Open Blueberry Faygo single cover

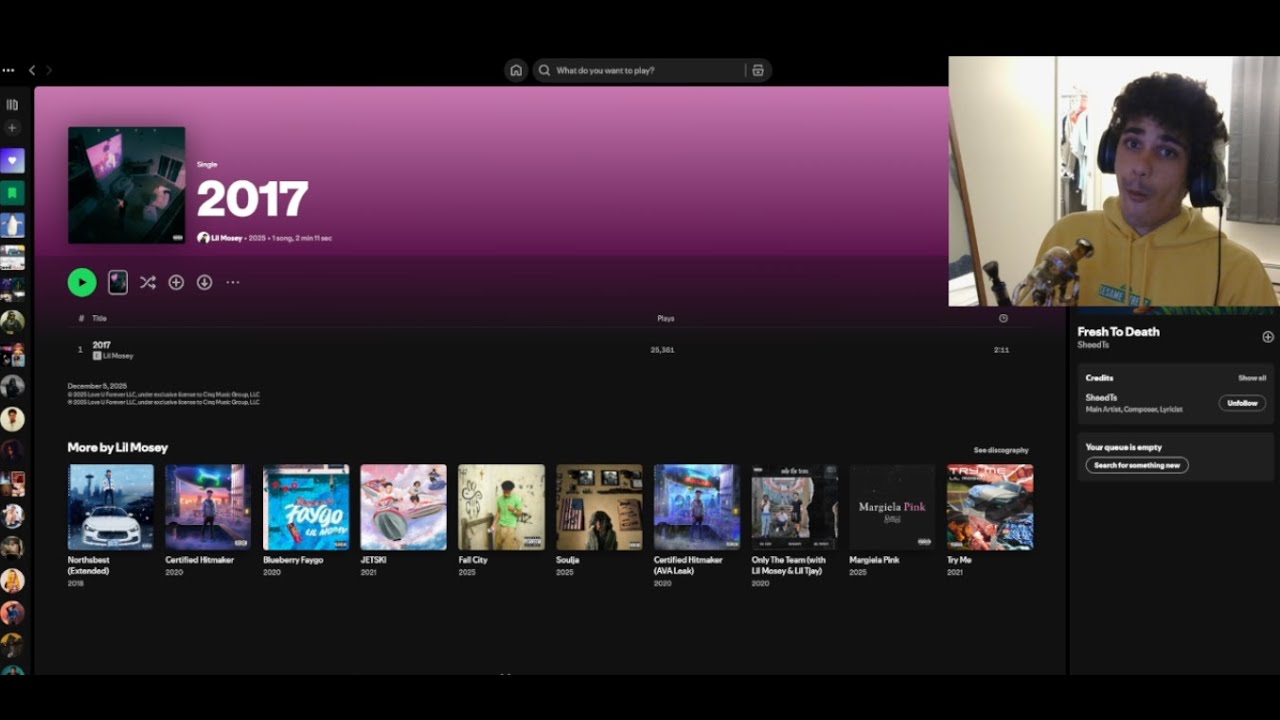click(306, 507)
